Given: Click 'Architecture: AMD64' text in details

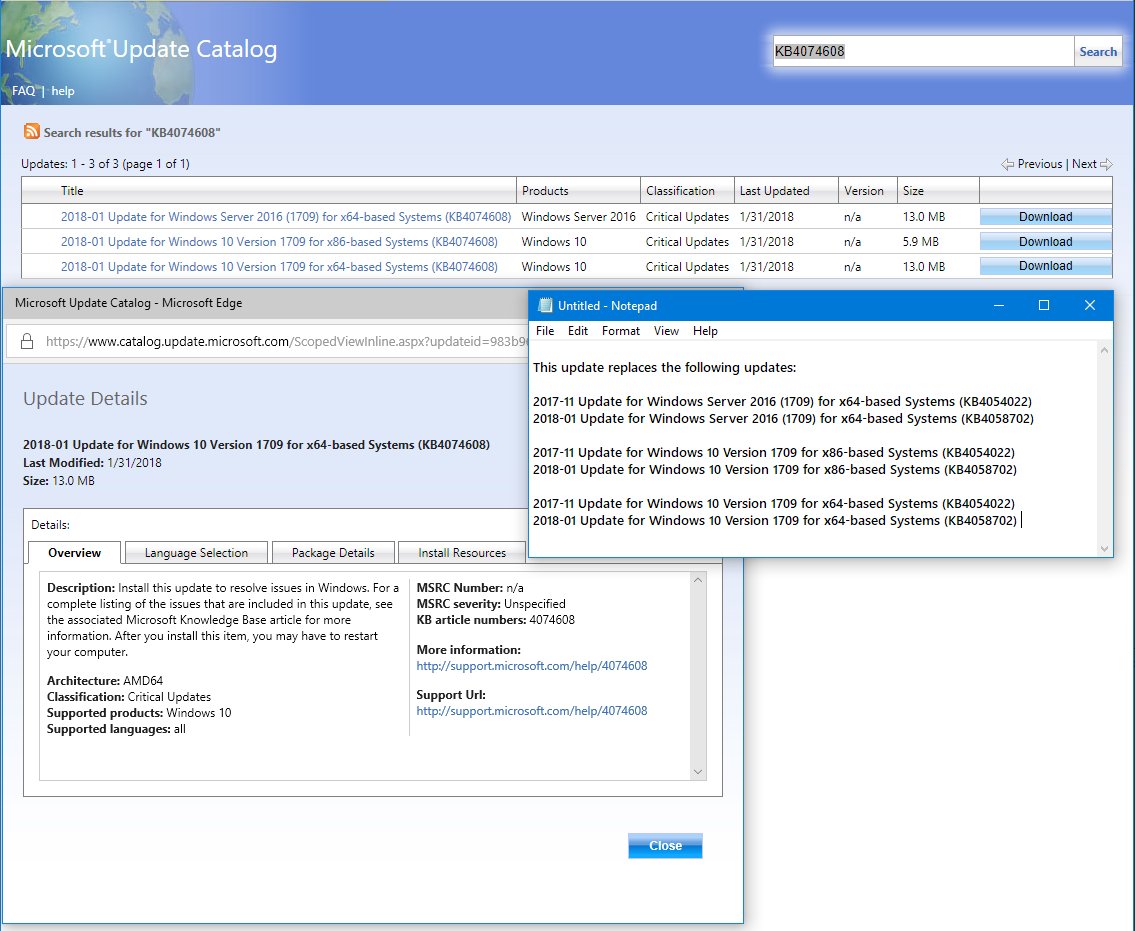Looking at the screenshot, I should click(x=105, y=681).
